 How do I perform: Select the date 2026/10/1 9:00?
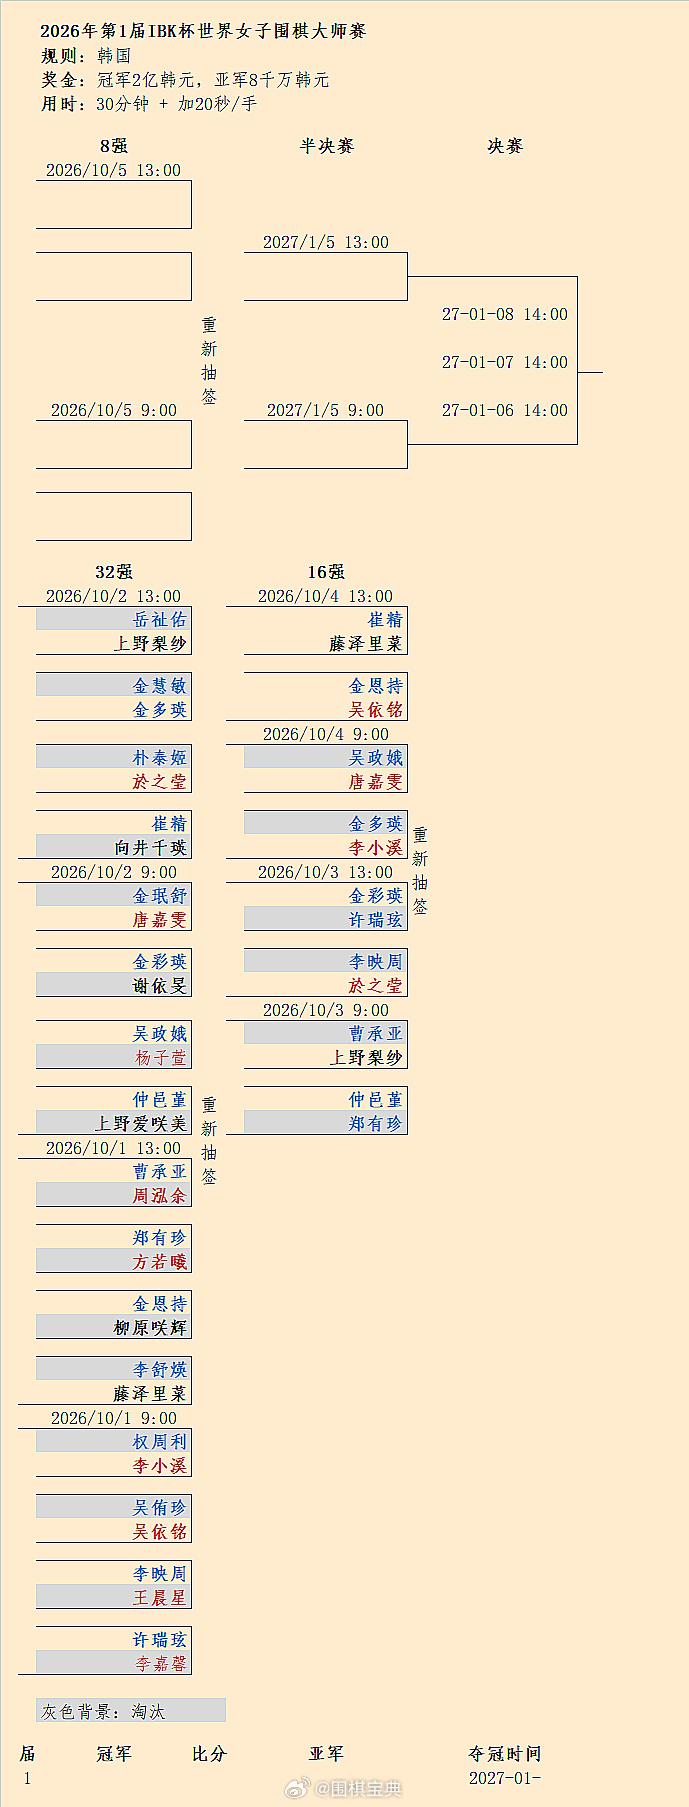114,1419
